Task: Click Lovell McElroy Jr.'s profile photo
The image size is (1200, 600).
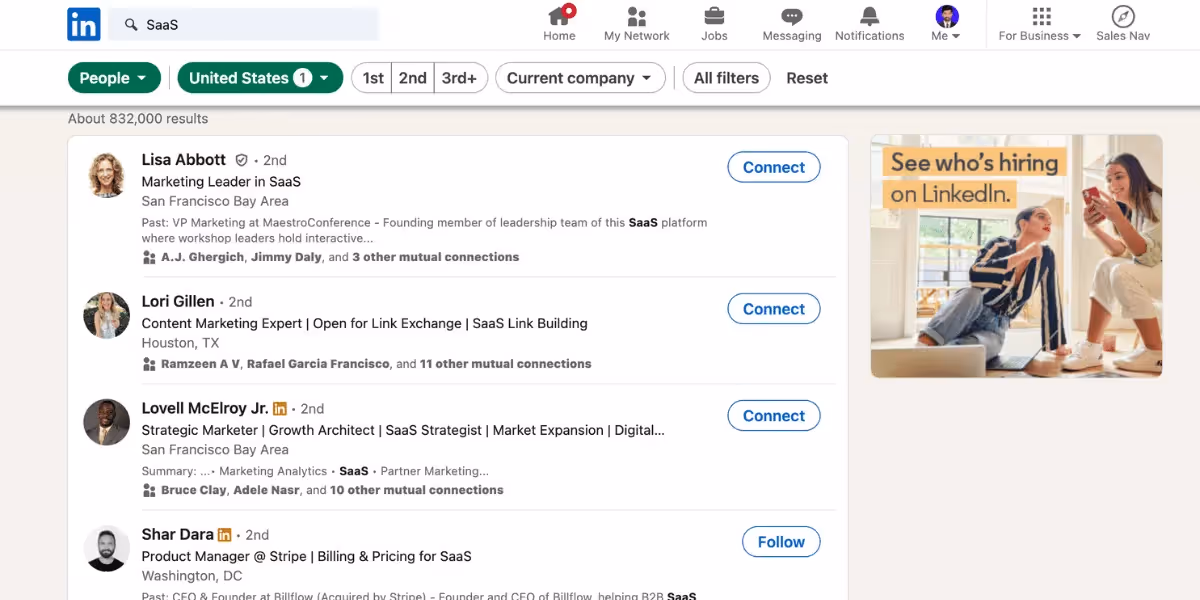Action: (x=106, y=422)
